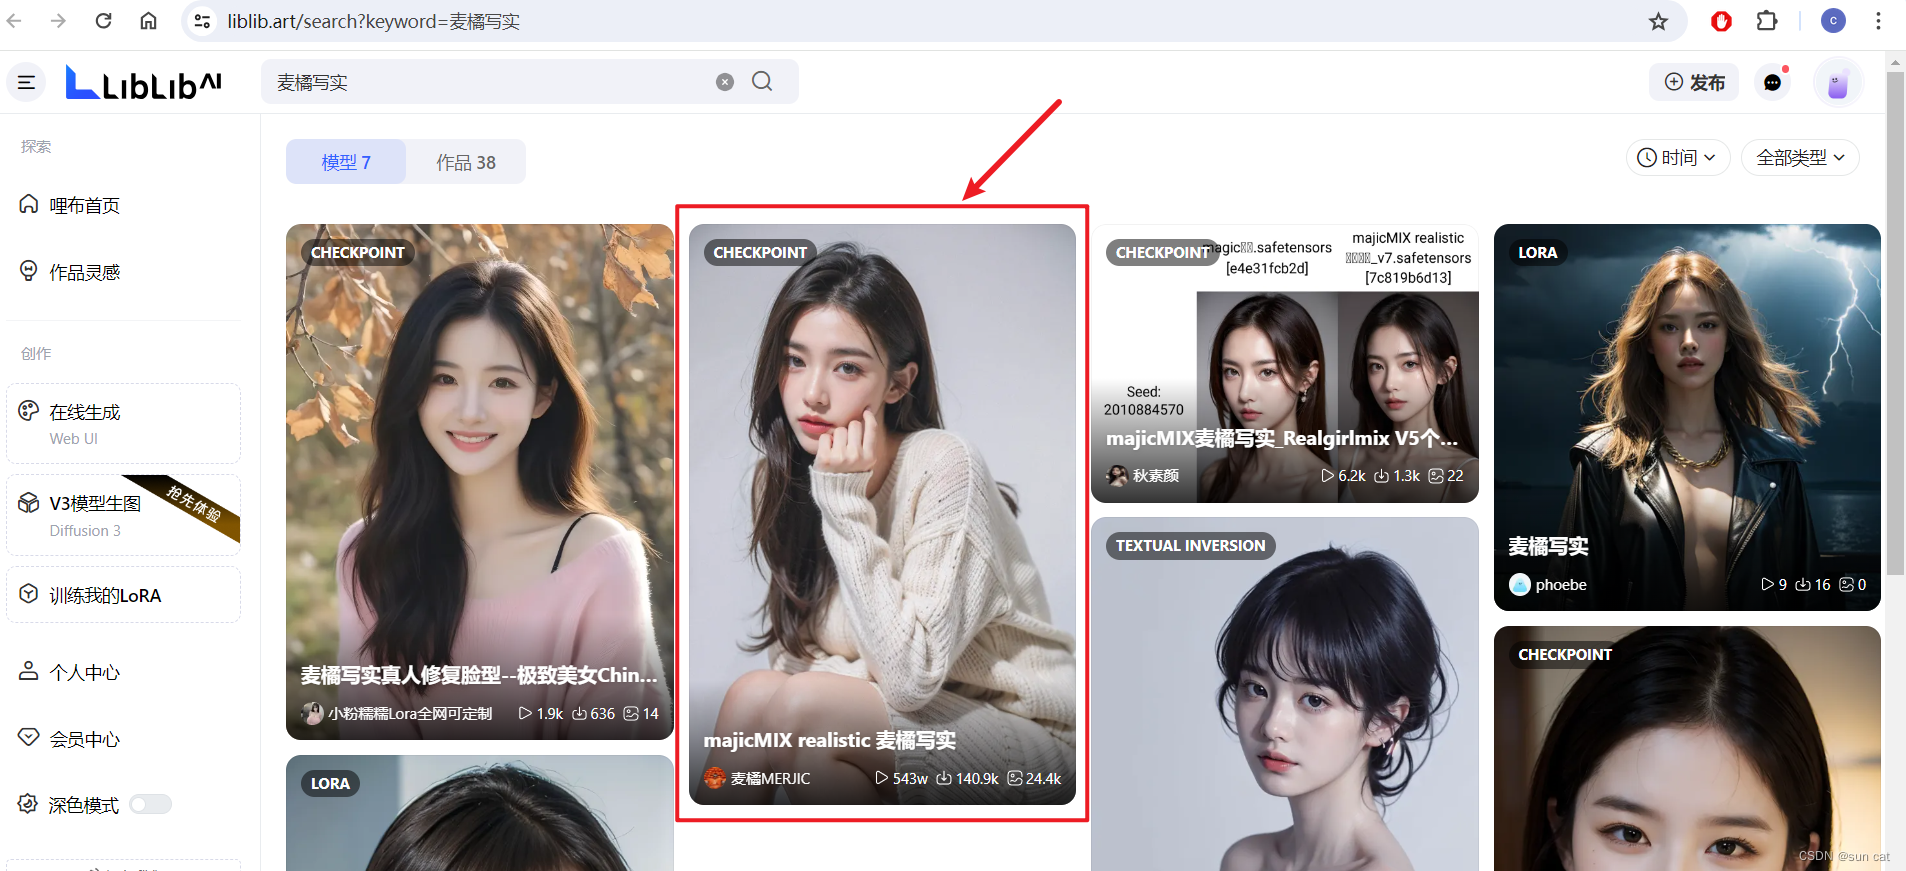1906x871 pixels.
Task: Open 在线生成 Web UI
Action: pyautogui.click(x=123, y=423)
